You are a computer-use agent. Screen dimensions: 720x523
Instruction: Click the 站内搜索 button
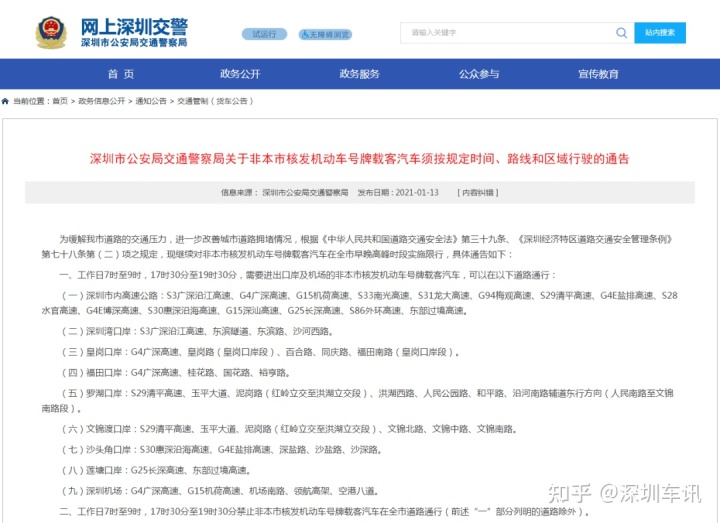[660, 33]
